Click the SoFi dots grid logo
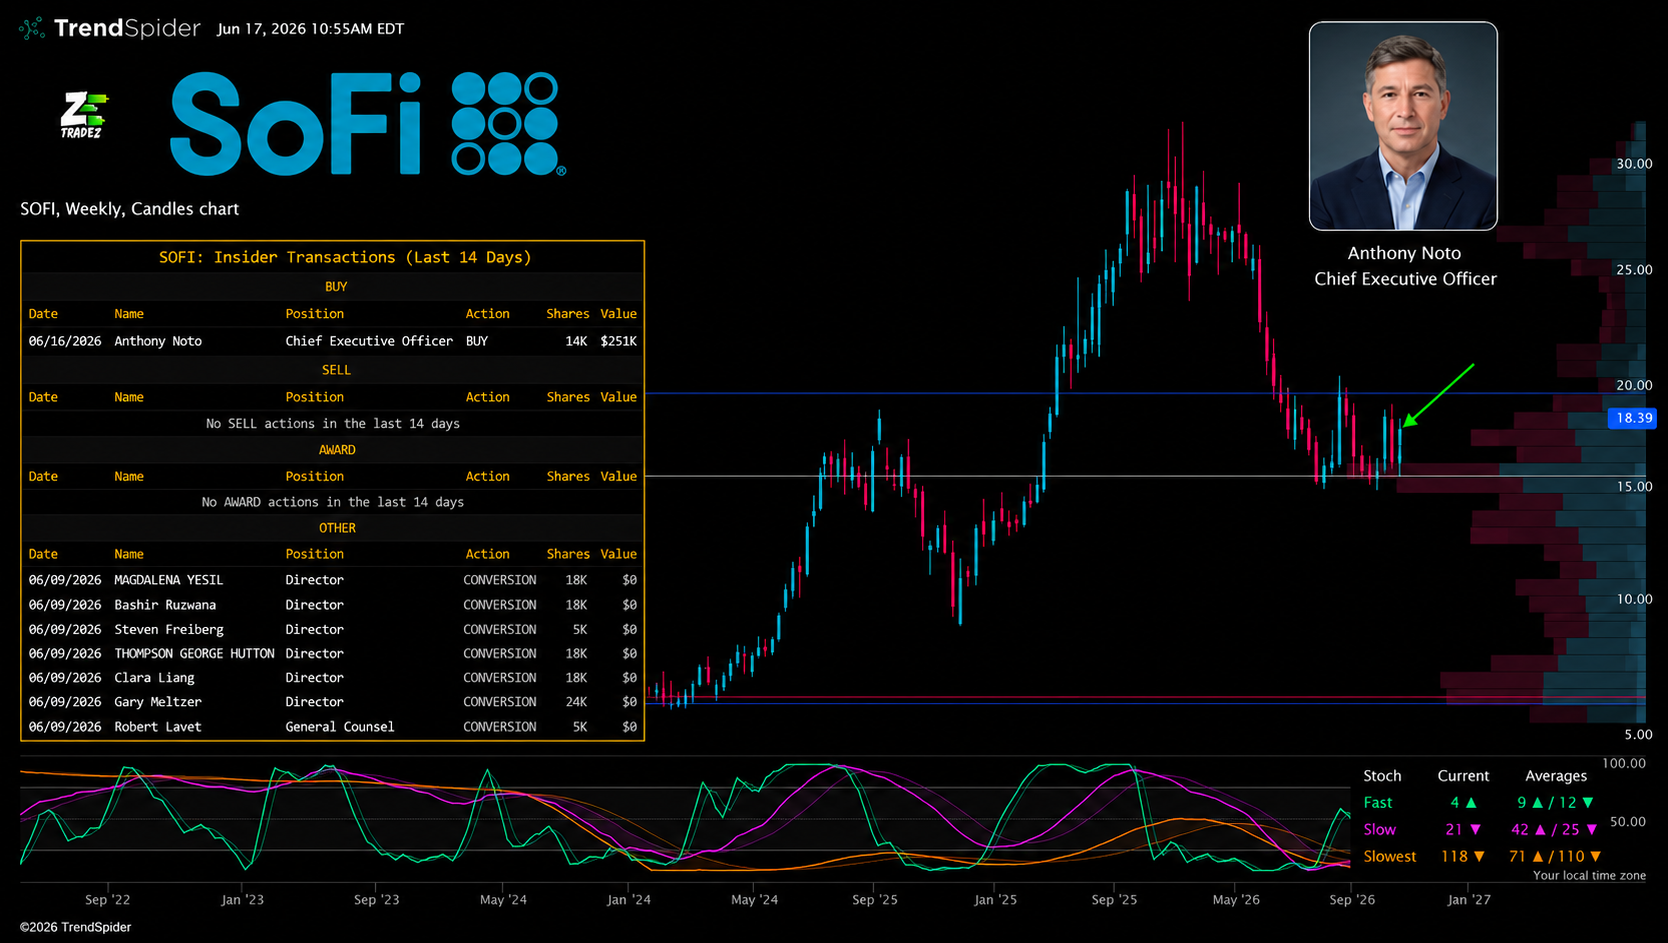Image resolution: width=1668 pixels, height=943 pixels. (x=507, y=123)
